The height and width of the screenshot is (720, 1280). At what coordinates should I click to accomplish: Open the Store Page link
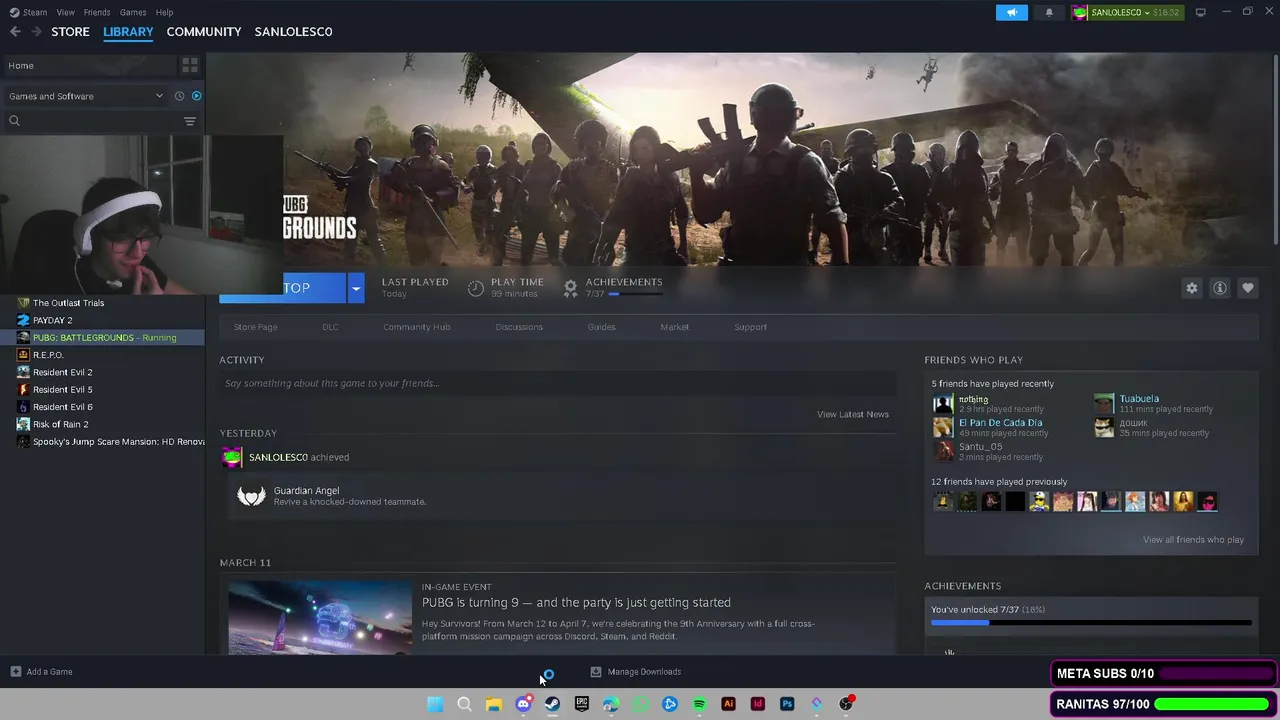(x=255, y=327)
